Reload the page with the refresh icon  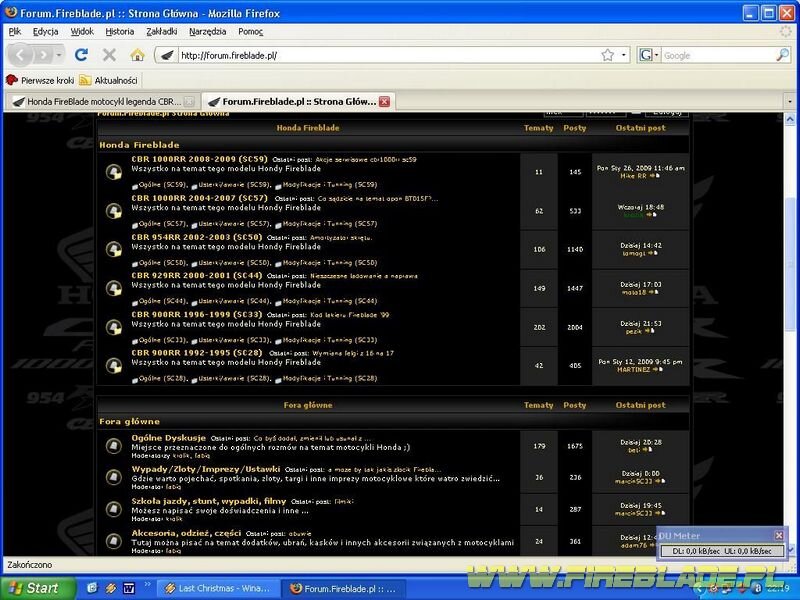point(82,55)
